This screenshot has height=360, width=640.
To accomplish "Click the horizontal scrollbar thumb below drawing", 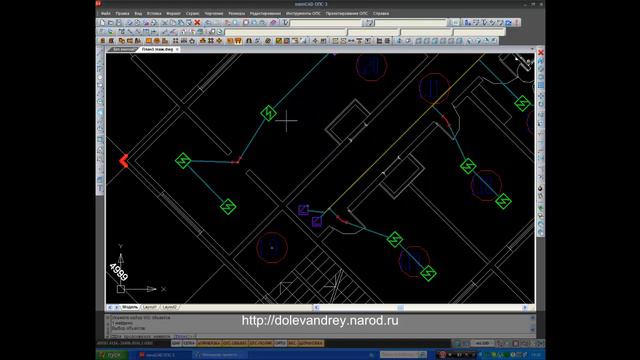I will 400,307.
